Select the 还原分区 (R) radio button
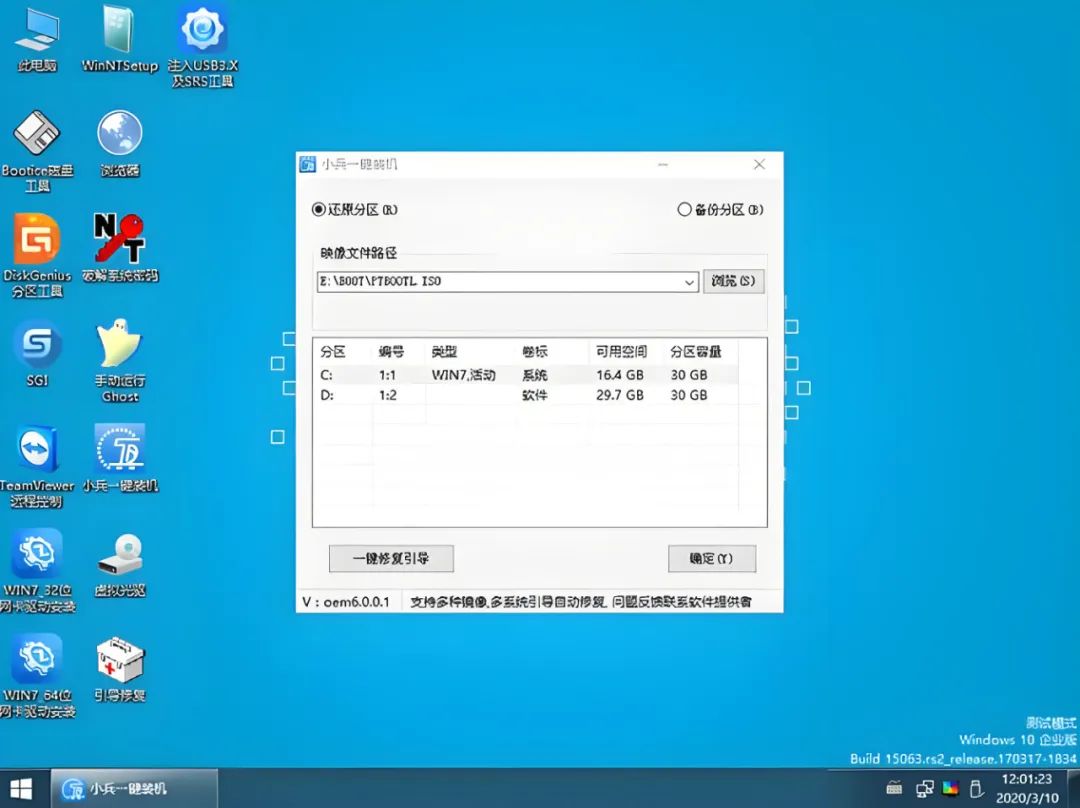This screenshot has height=808, width=1080. click(x=355, y=209)
